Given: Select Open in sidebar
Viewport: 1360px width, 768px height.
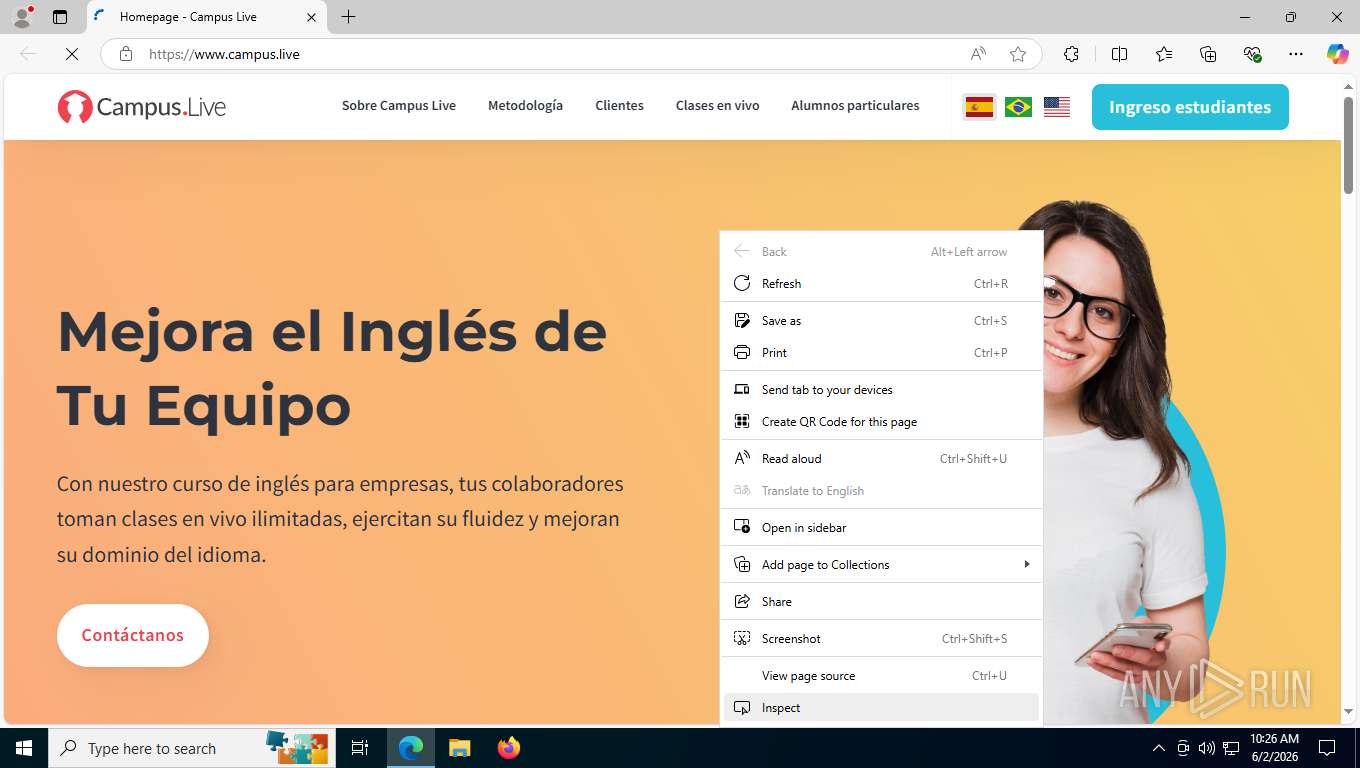Looking at the screenshot, I should point(881,527).
